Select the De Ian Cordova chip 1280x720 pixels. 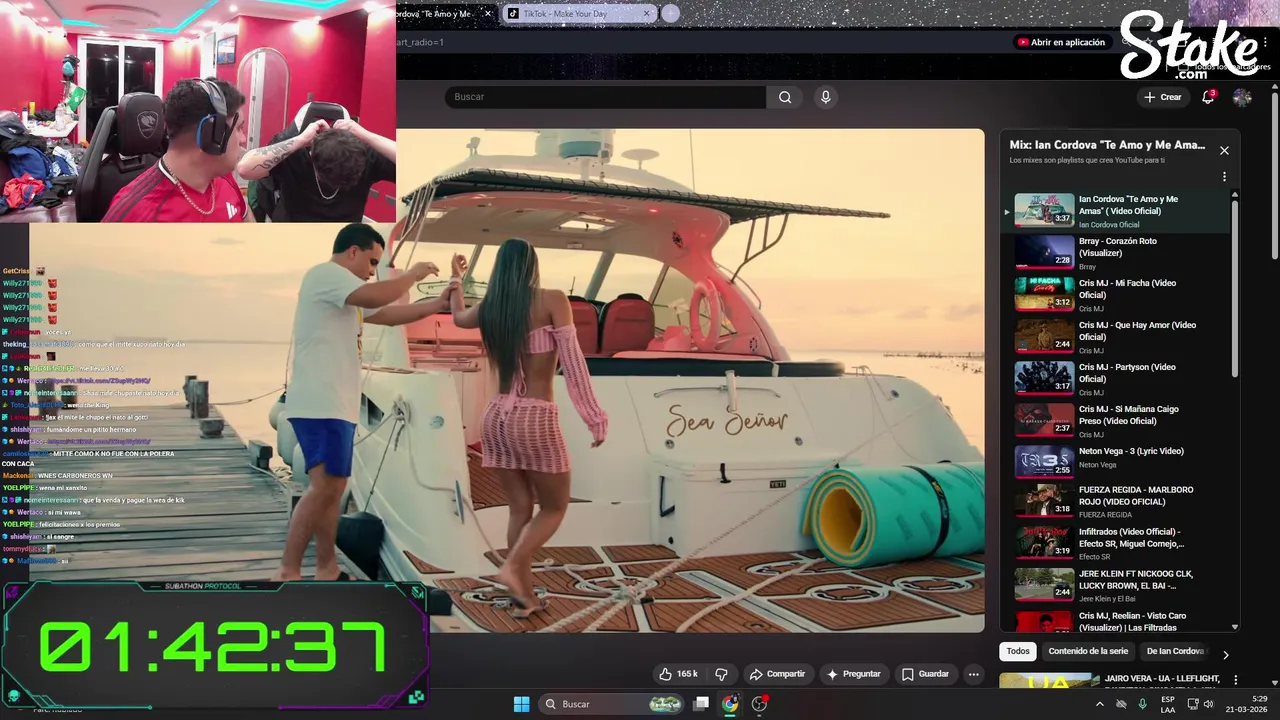click(x=1176, y=651)
